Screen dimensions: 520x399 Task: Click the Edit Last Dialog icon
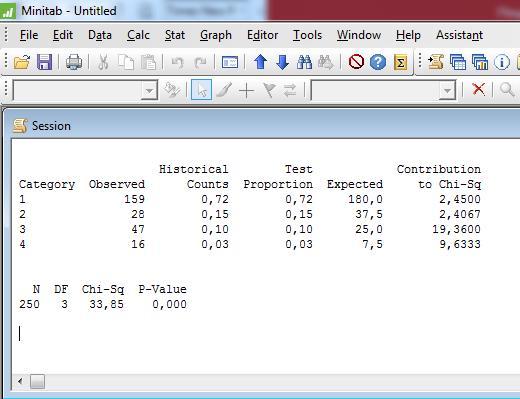pos(230,62)
